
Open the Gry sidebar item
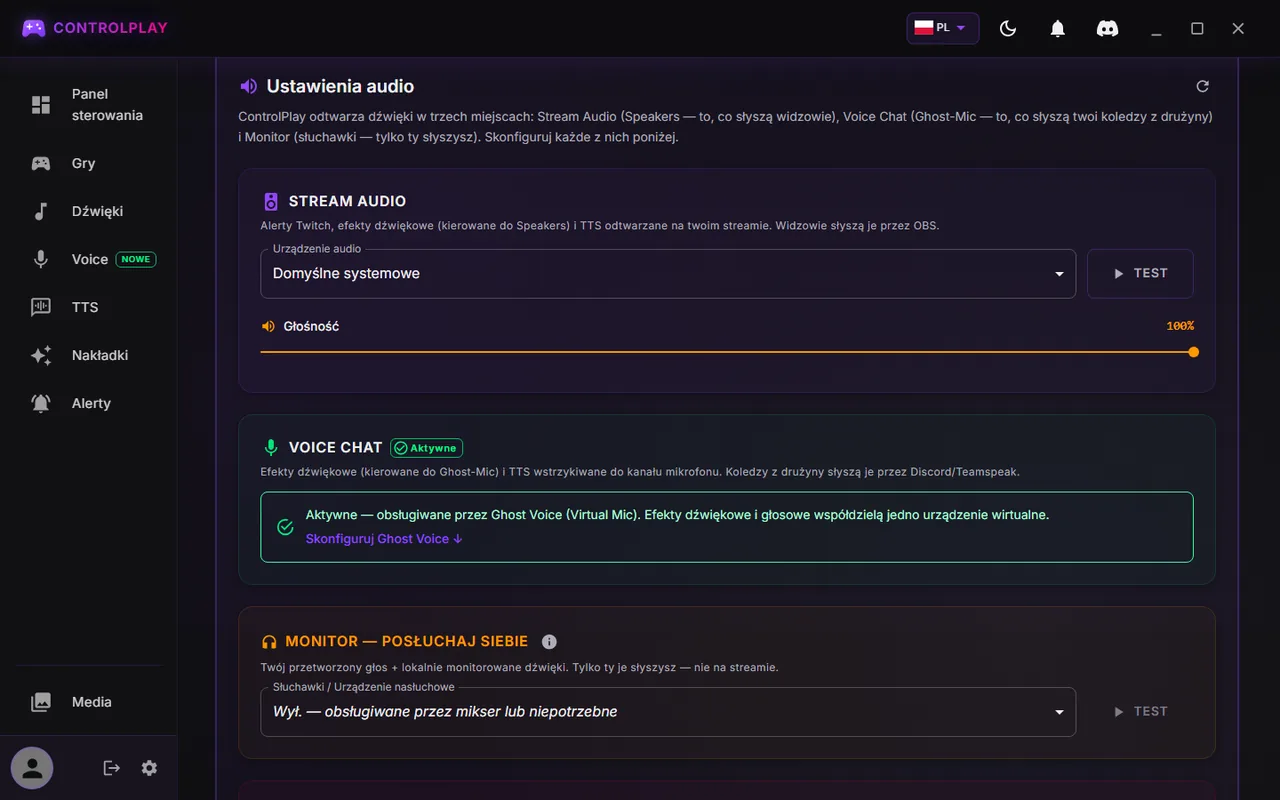(89, 163)
